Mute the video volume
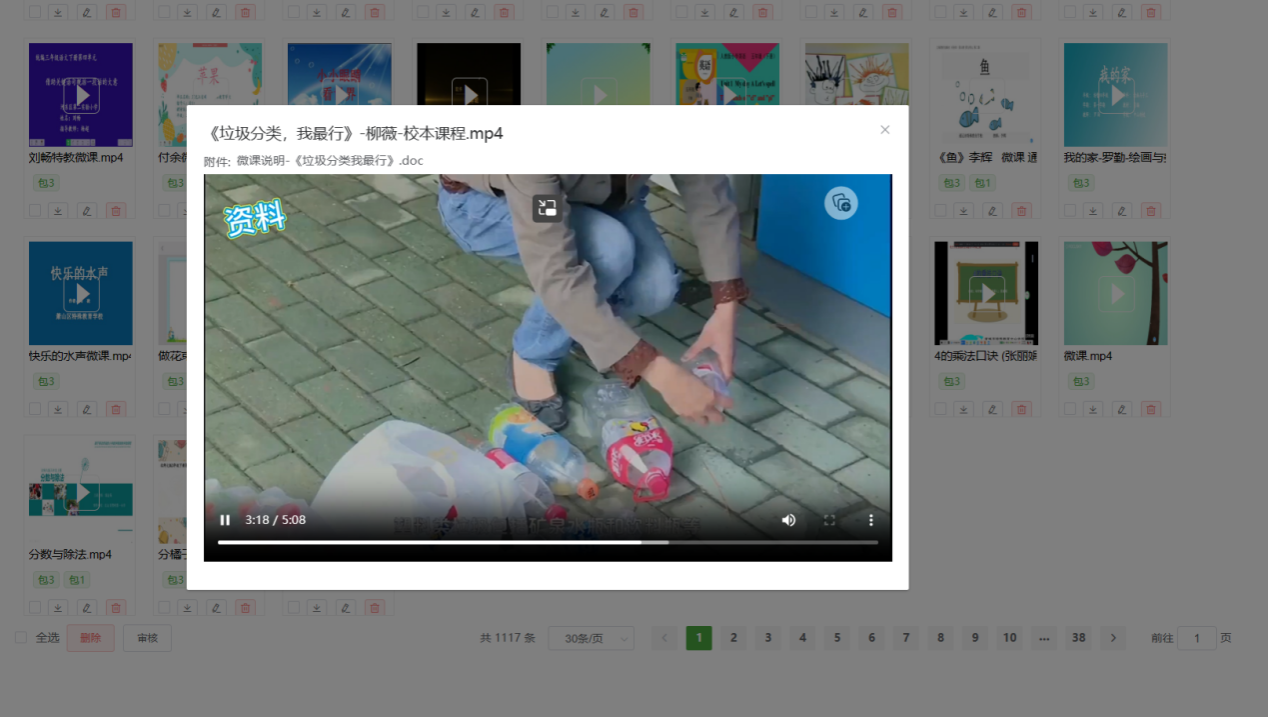Screen dimensions: 1268x717 789,520
